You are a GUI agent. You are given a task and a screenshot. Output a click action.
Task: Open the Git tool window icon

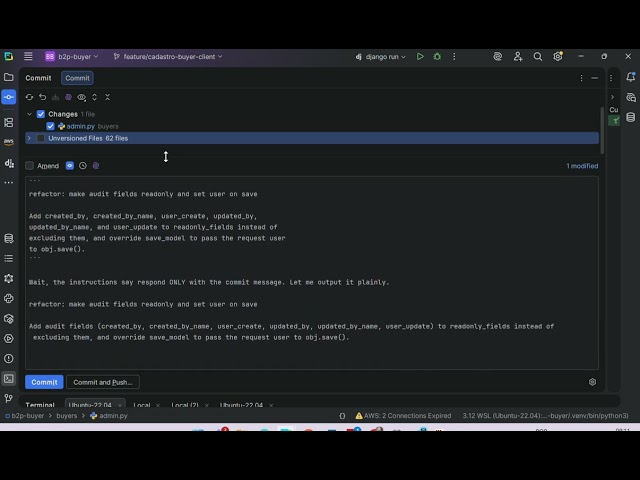point(9,398)
